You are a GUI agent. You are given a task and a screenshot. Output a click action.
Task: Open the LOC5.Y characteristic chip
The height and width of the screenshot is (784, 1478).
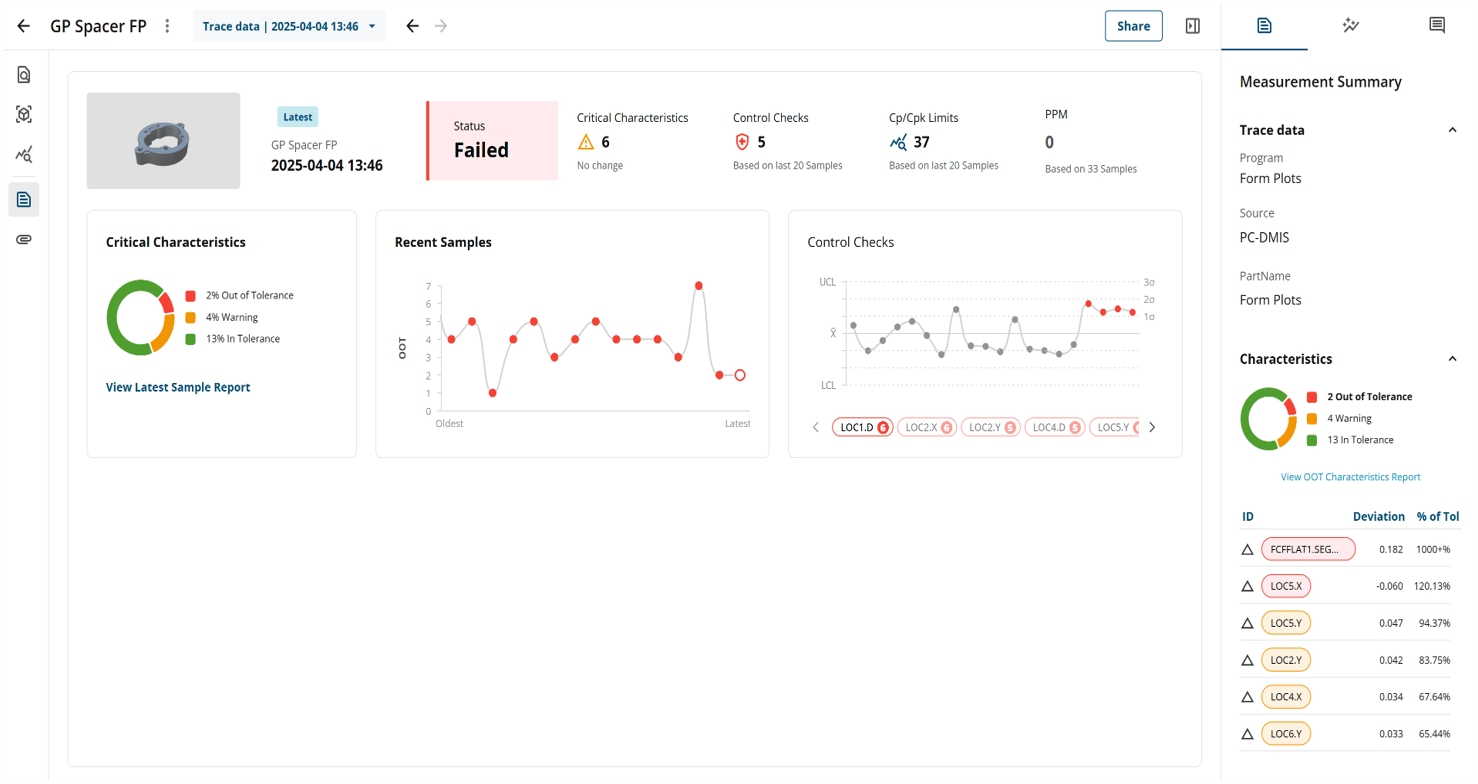tap(1286, 623)
